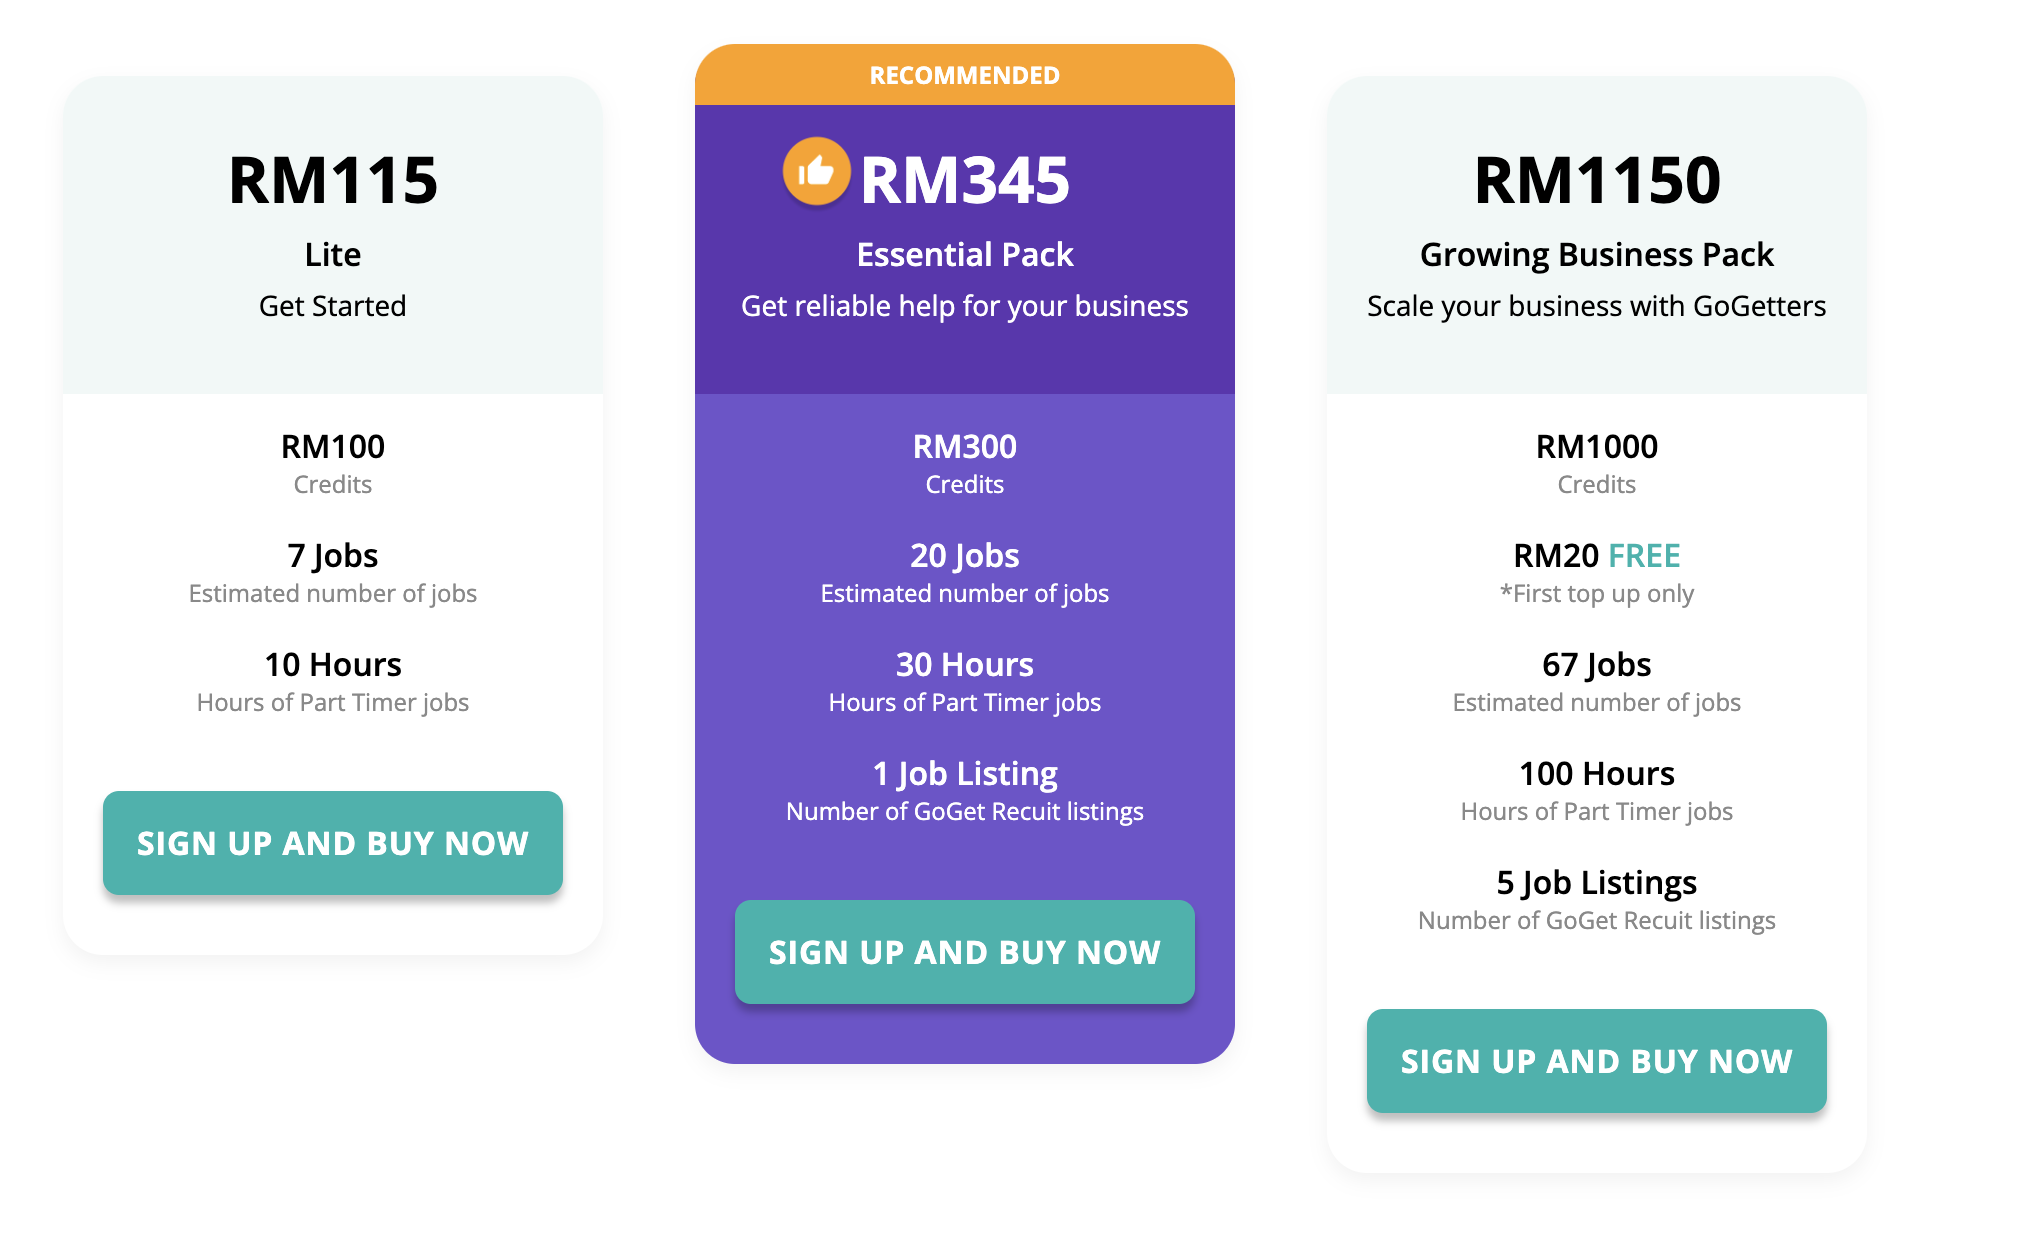This screenshot has height=1246, width=2038.
Task: Click Essential Pack Sign Up And Buy Now
Action: point(964,952)
